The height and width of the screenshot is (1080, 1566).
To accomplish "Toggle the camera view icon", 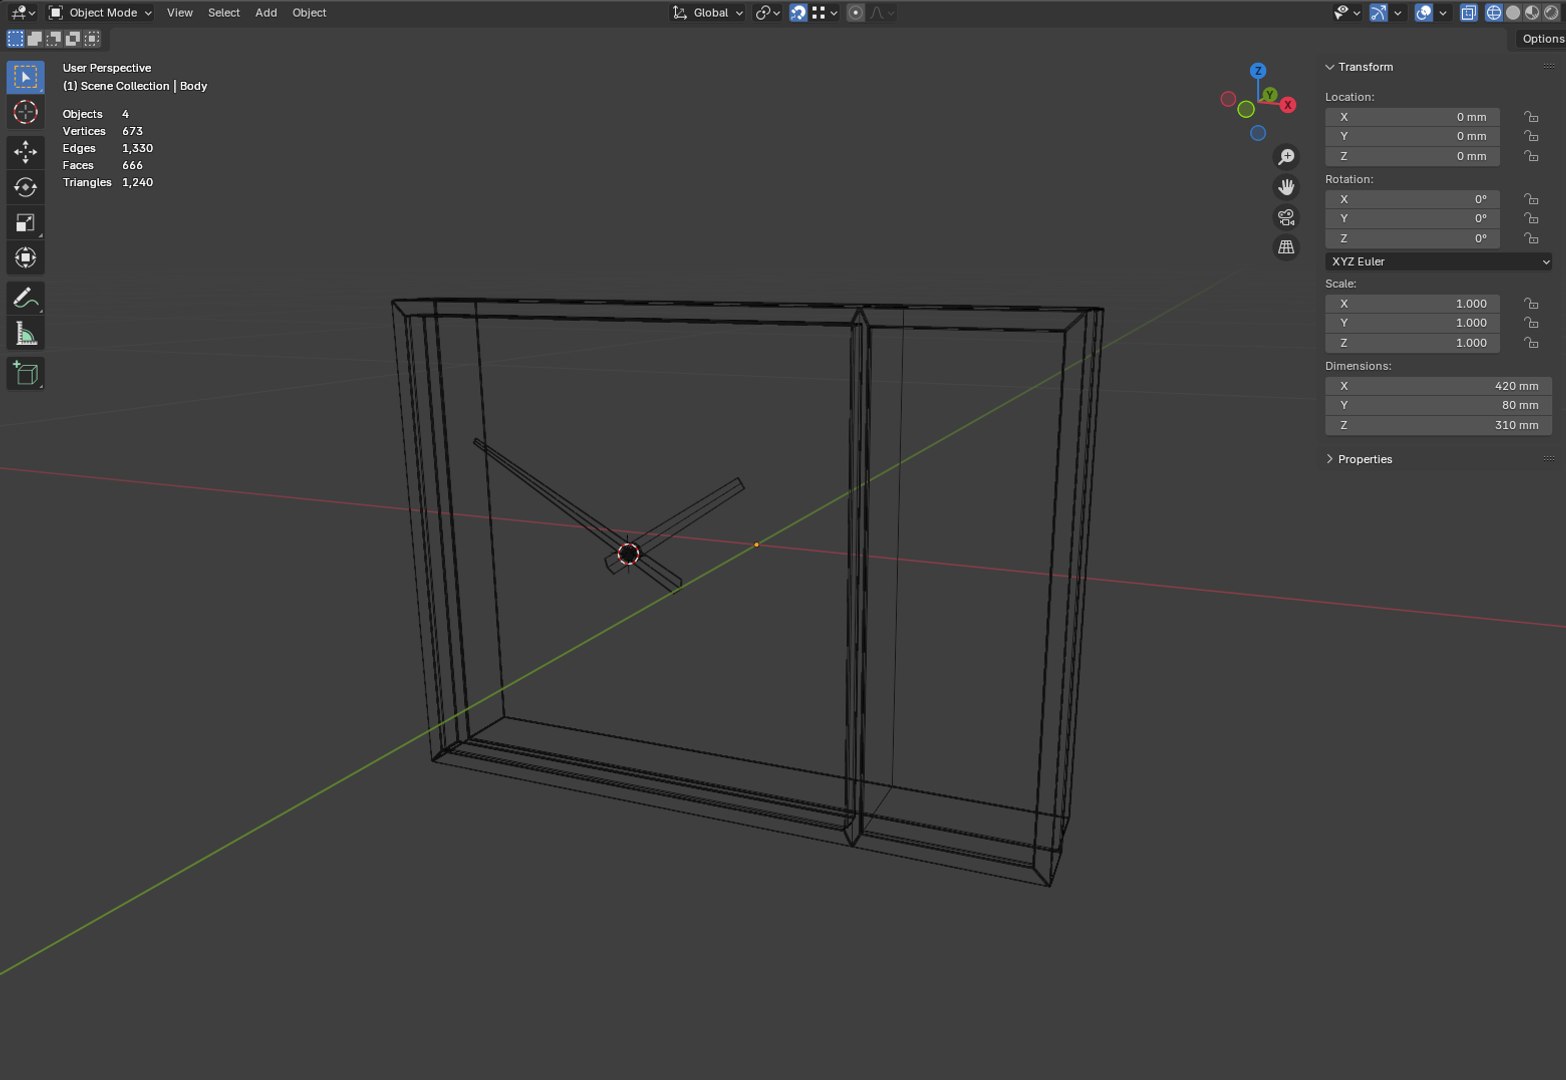I will click(1286, 217).
